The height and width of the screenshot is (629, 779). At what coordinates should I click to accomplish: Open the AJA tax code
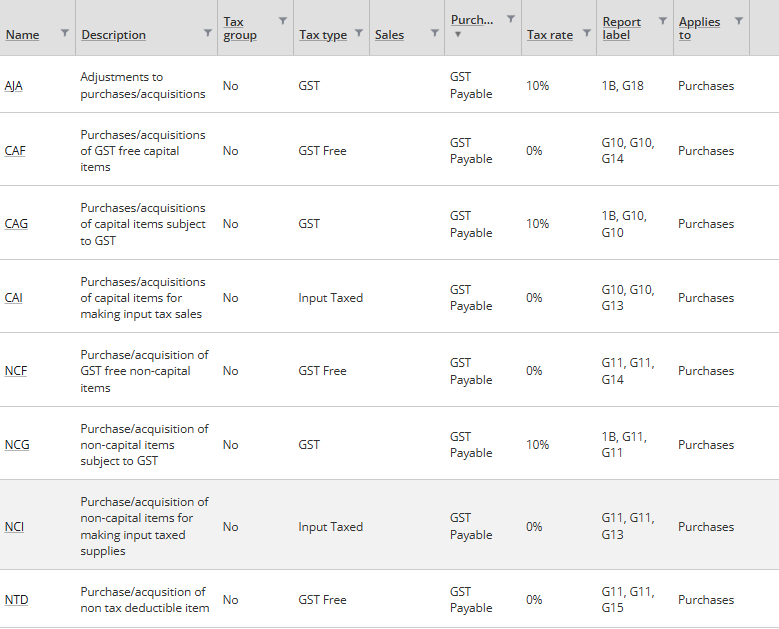pos(14,86)
